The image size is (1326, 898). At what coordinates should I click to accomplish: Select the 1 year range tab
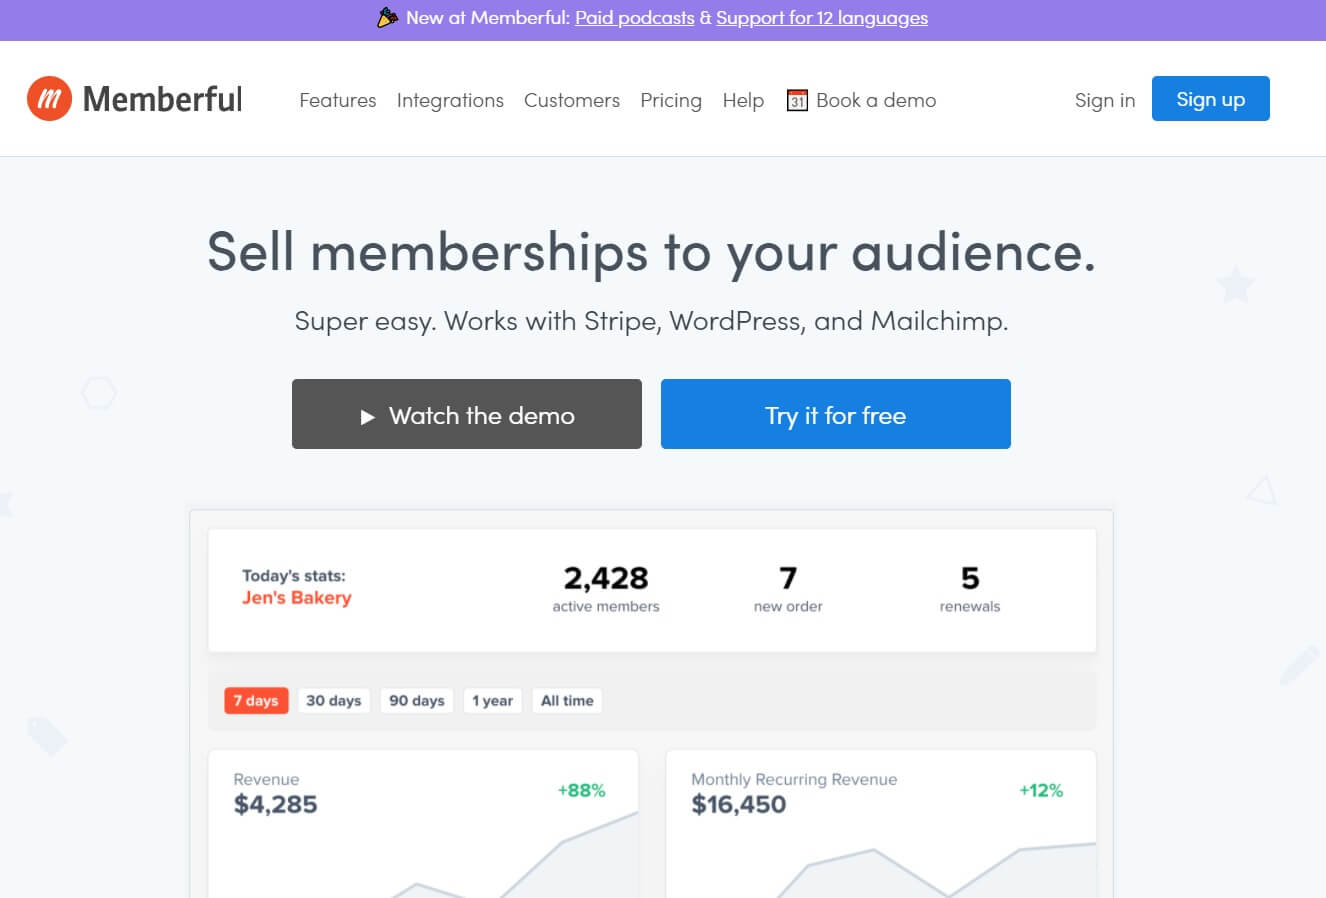click(493, 701)
